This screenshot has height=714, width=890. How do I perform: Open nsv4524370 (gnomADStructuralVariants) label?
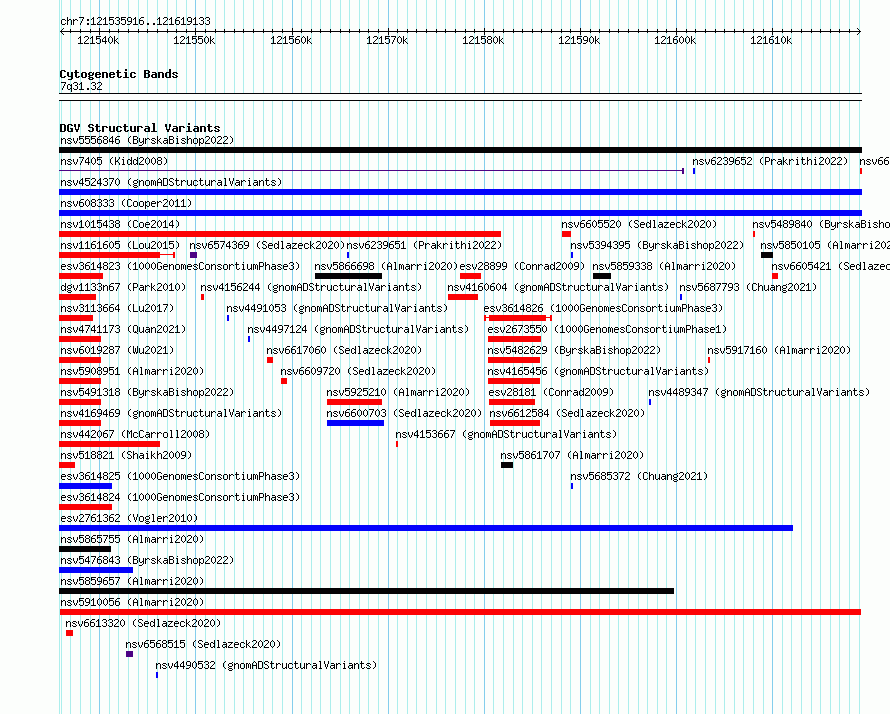[171, 182]
